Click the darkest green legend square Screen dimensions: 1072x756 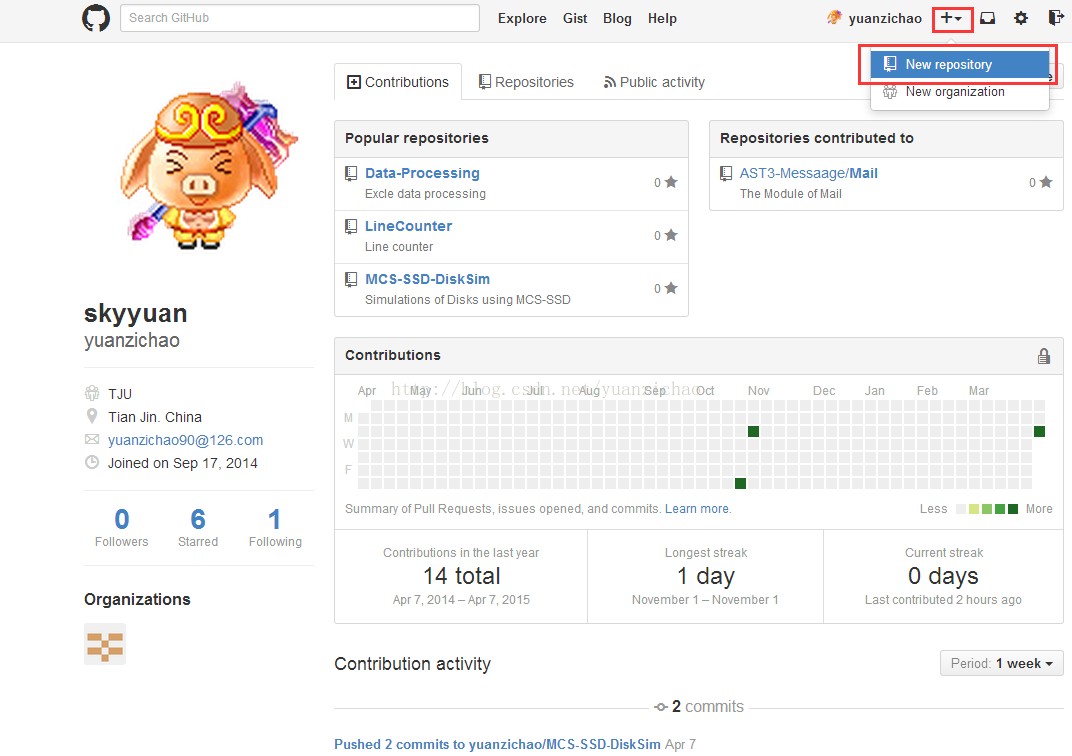pyautogui.click(x=1013, y=509)
